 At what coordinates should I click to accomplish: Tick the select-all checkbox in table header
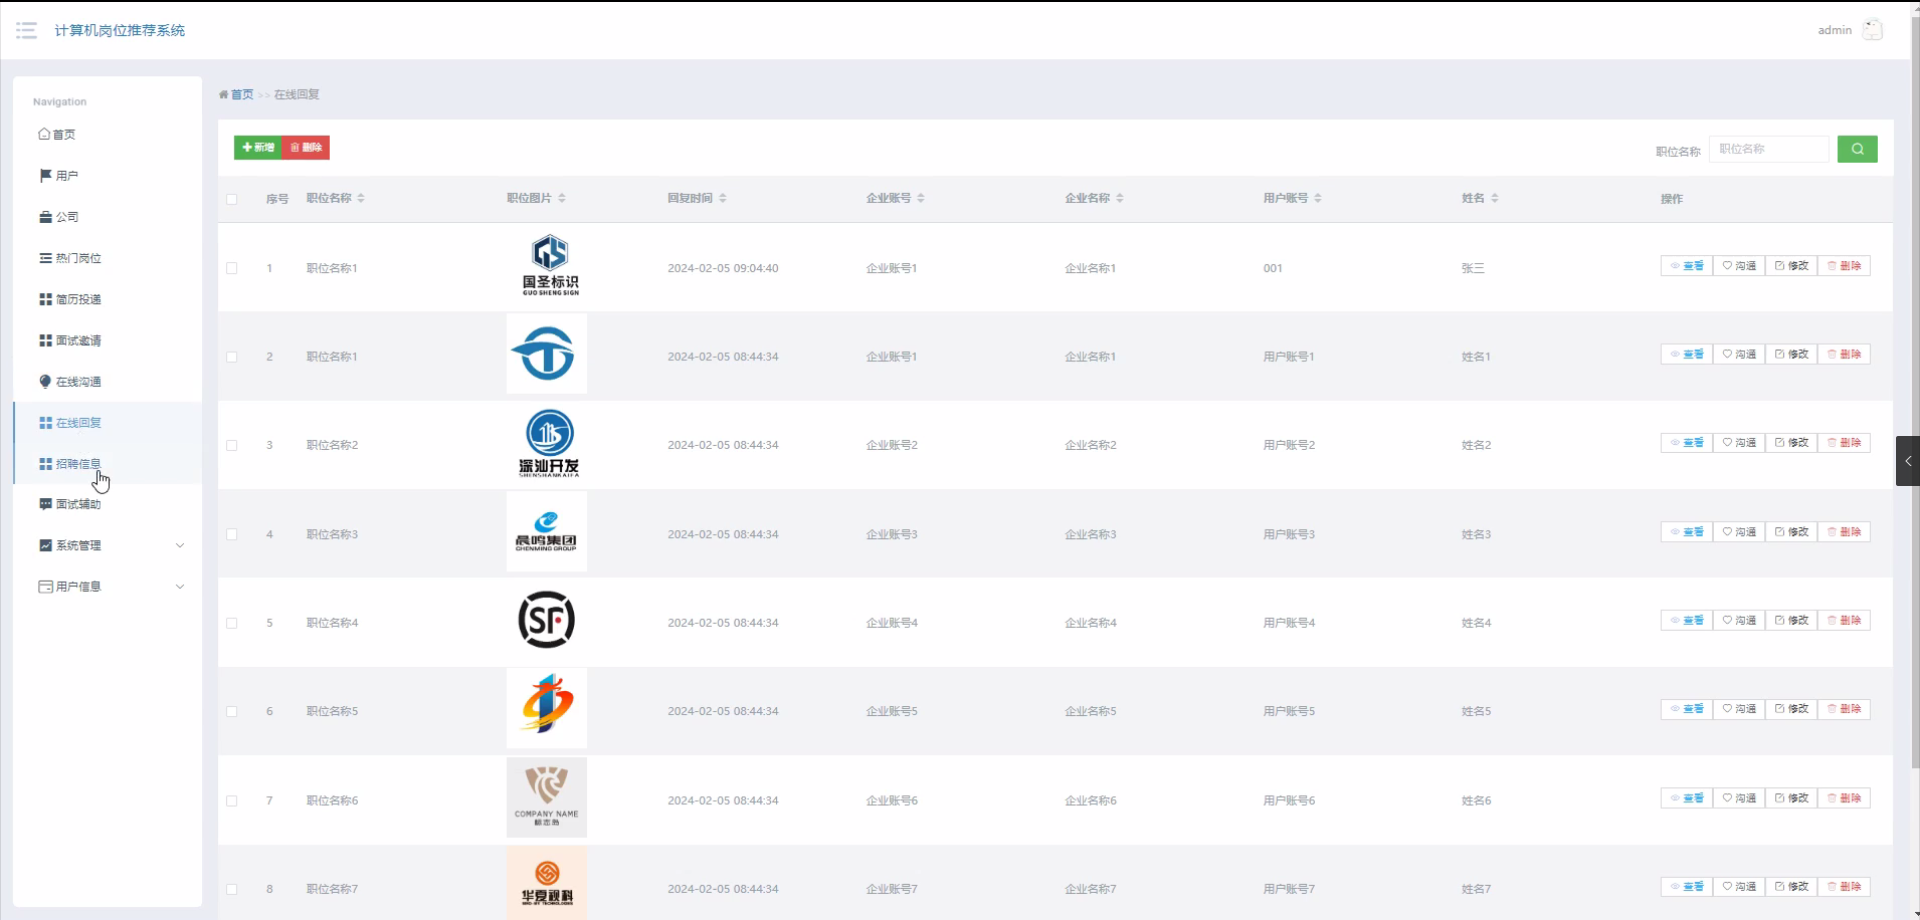tap(232, 199)
